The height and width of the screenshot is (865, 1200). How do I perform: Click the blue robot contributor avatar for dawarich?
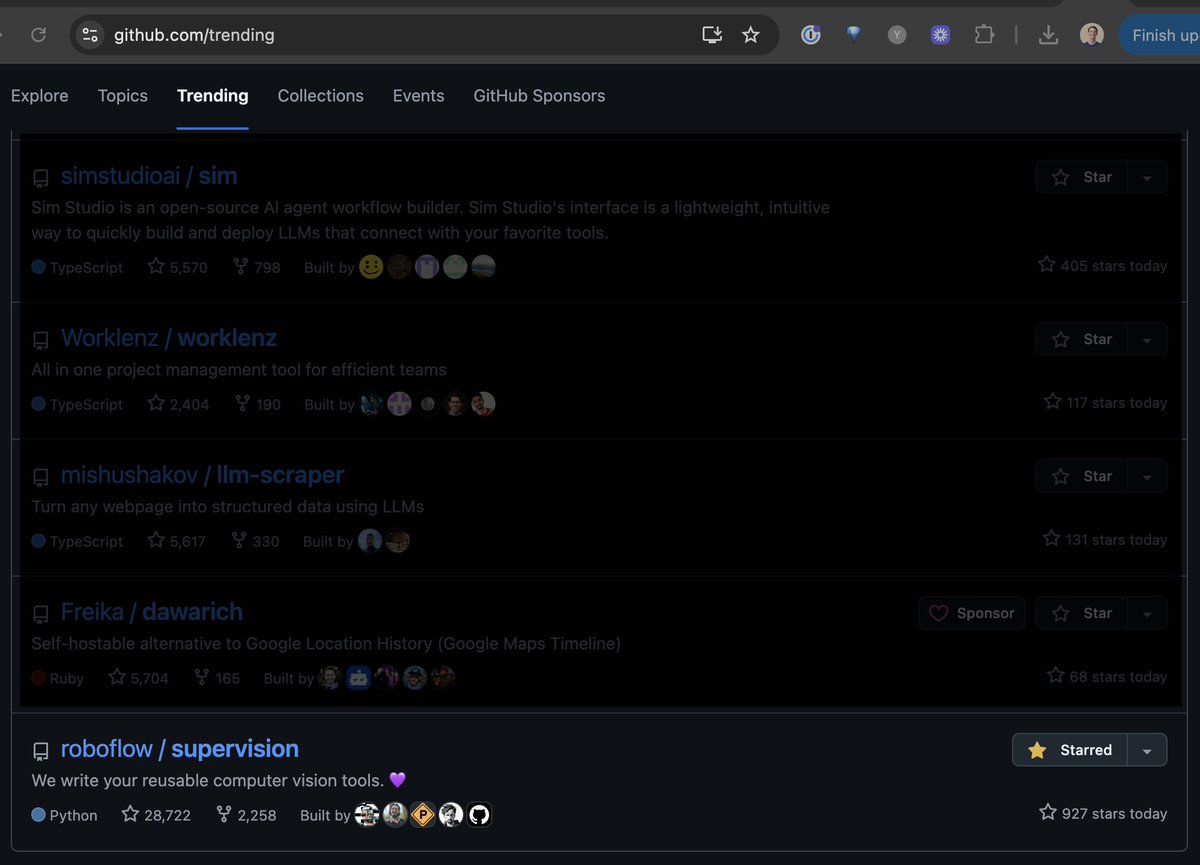[x=358, y=678]
